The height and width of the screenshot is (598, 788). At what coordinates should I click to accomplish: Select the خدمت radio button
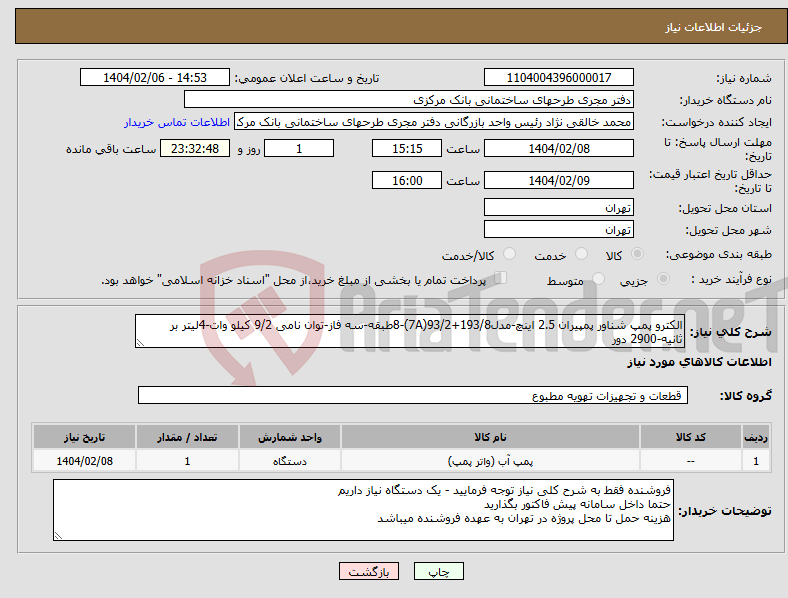tap(581, 254)
